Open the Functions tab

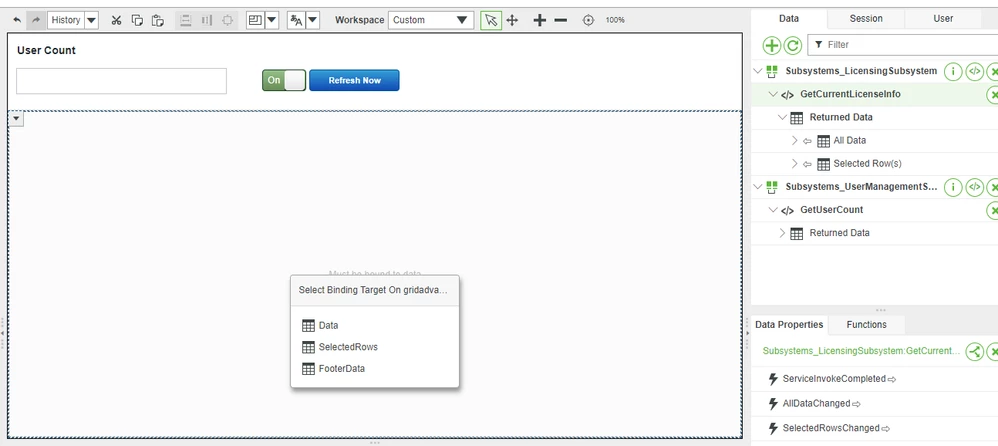[x=866, y=324]
